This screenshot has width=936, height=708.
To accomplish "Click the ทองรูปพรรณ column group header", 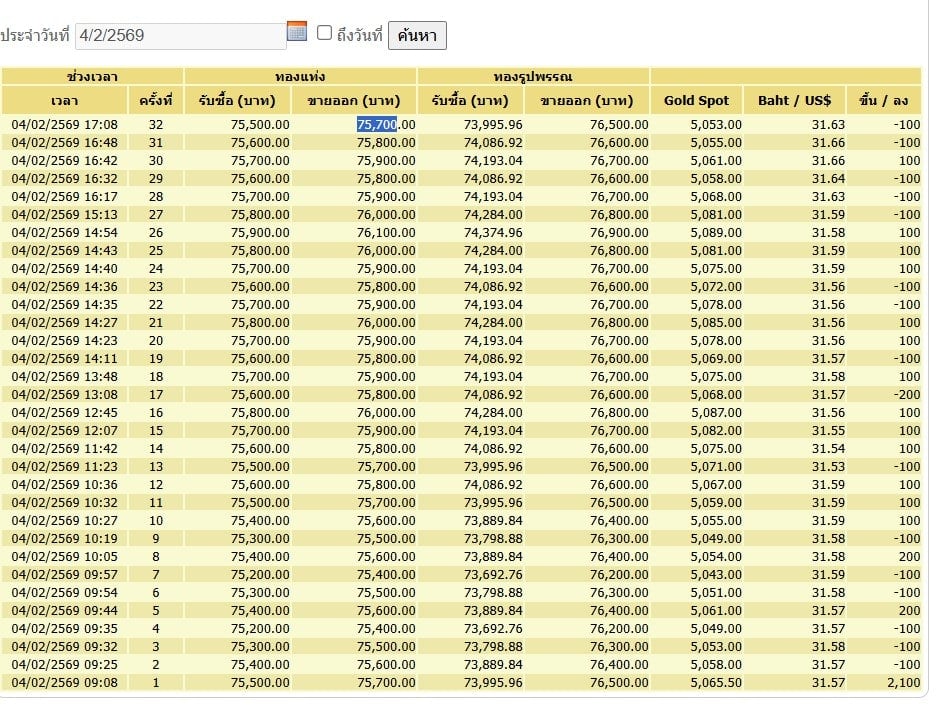I will tap(533, 76).
